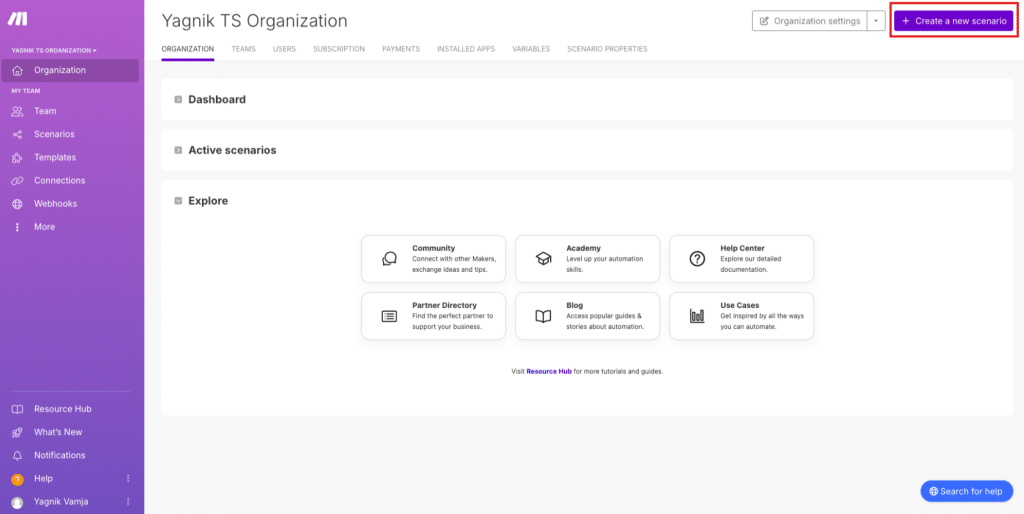Expand the Active scenarios section
The image size is (1024, 514).
point(178,150)
